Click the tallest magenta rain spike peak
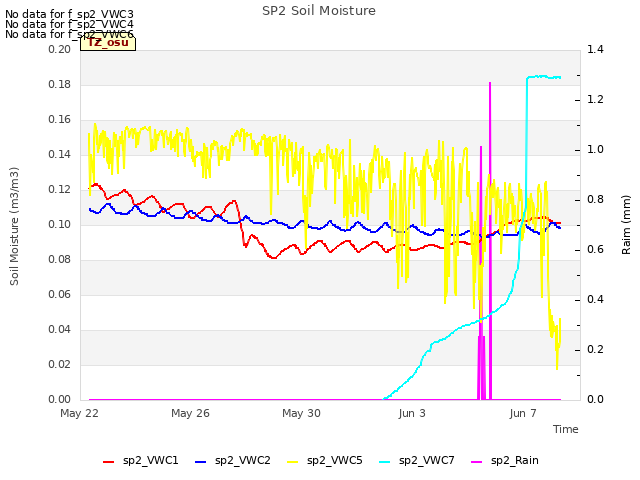640x480 pixels. coord(490,83)
